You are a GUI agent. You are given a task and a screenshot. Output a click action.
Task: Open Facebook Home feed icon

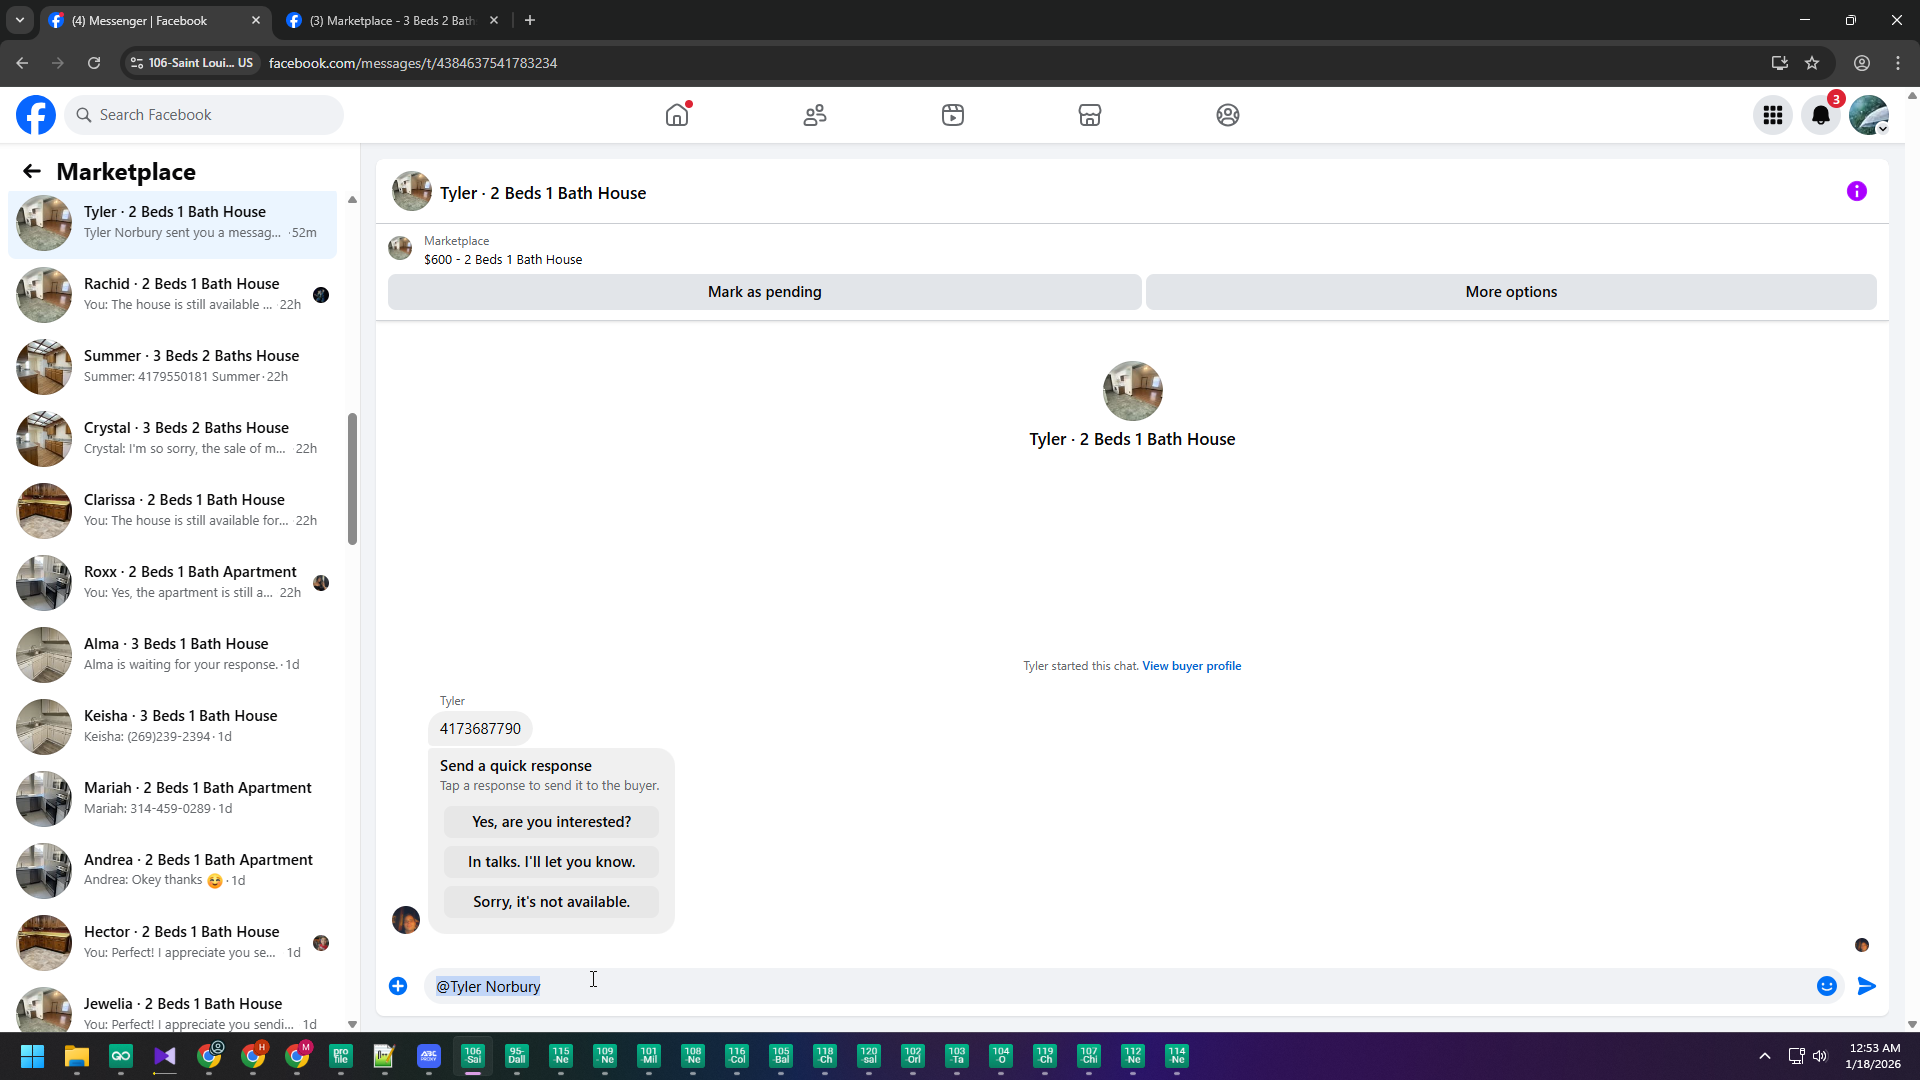[677, 115]
